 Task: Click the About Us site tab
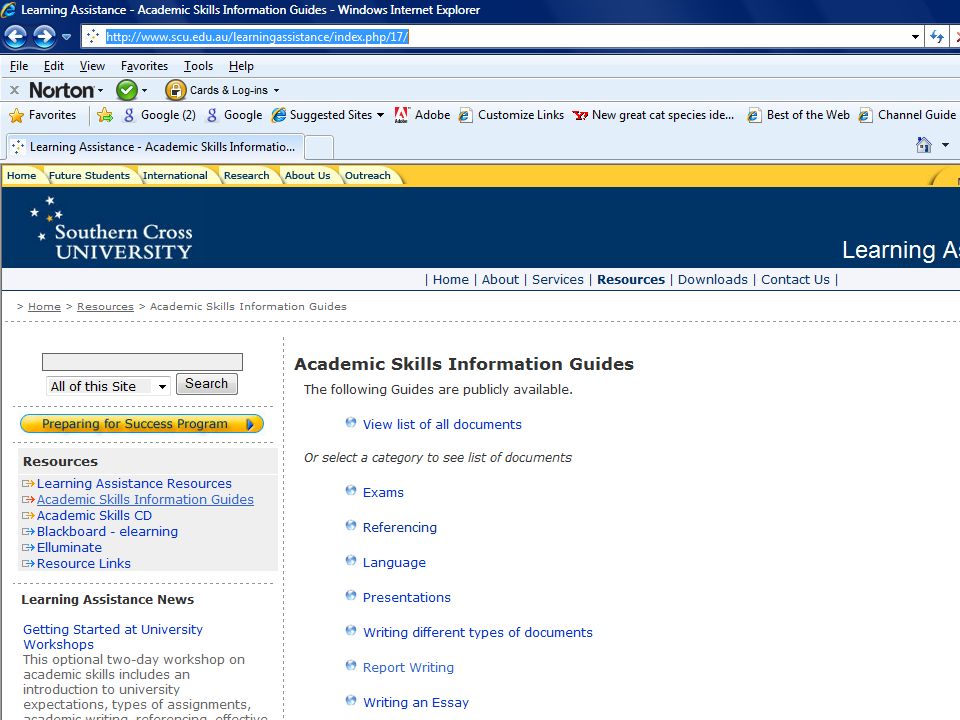coord(307,176)
